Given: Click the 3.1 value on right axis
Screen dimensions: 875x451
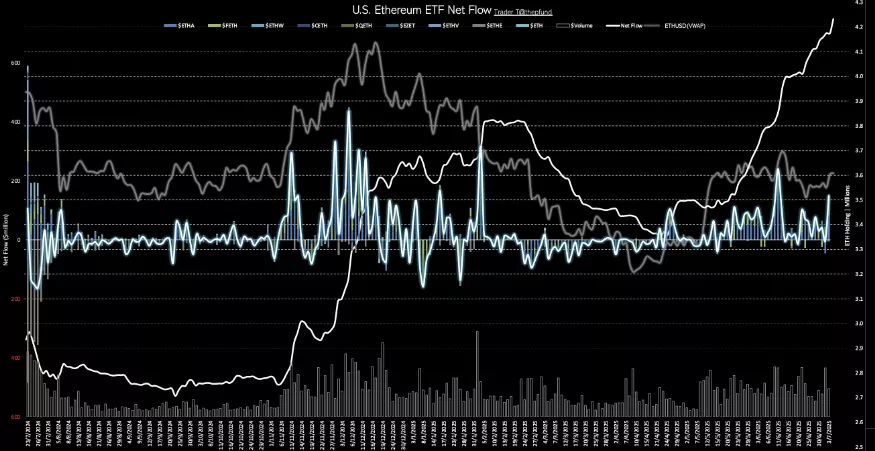Looking at the screenshot, I should pyautogui.click(x=859, y=299).
